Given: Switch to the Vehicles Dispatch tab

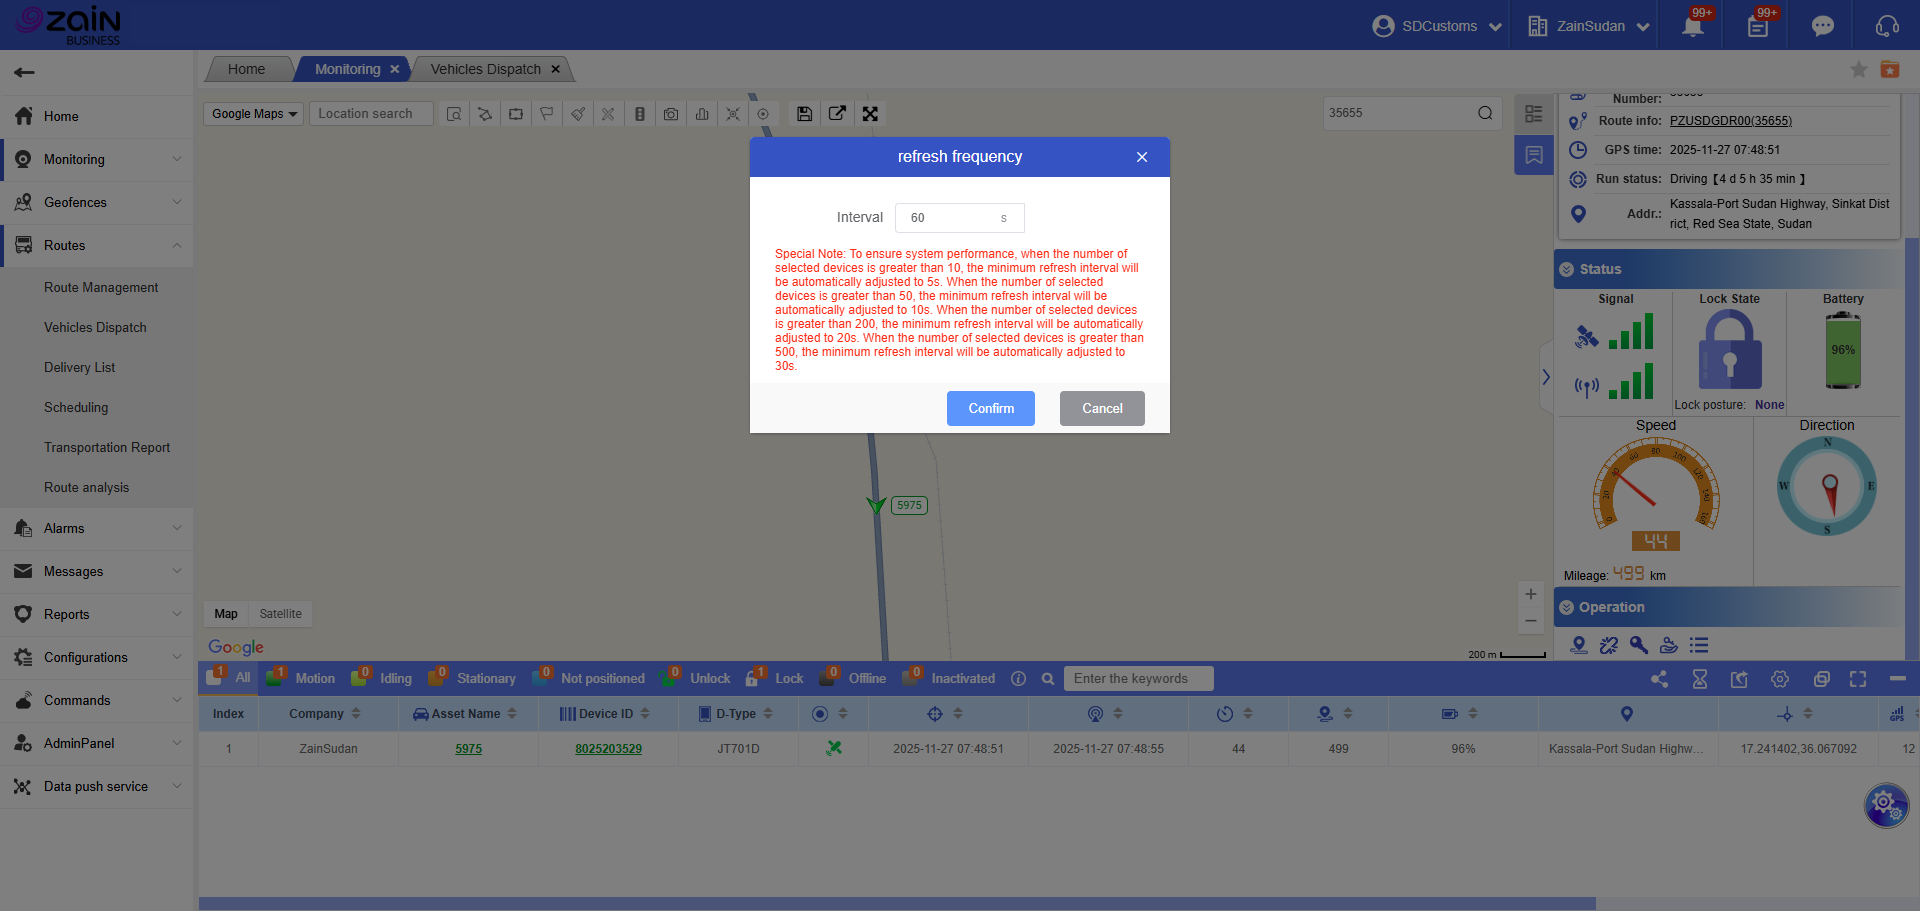Looking at the screenshot, I should point(486,69).
